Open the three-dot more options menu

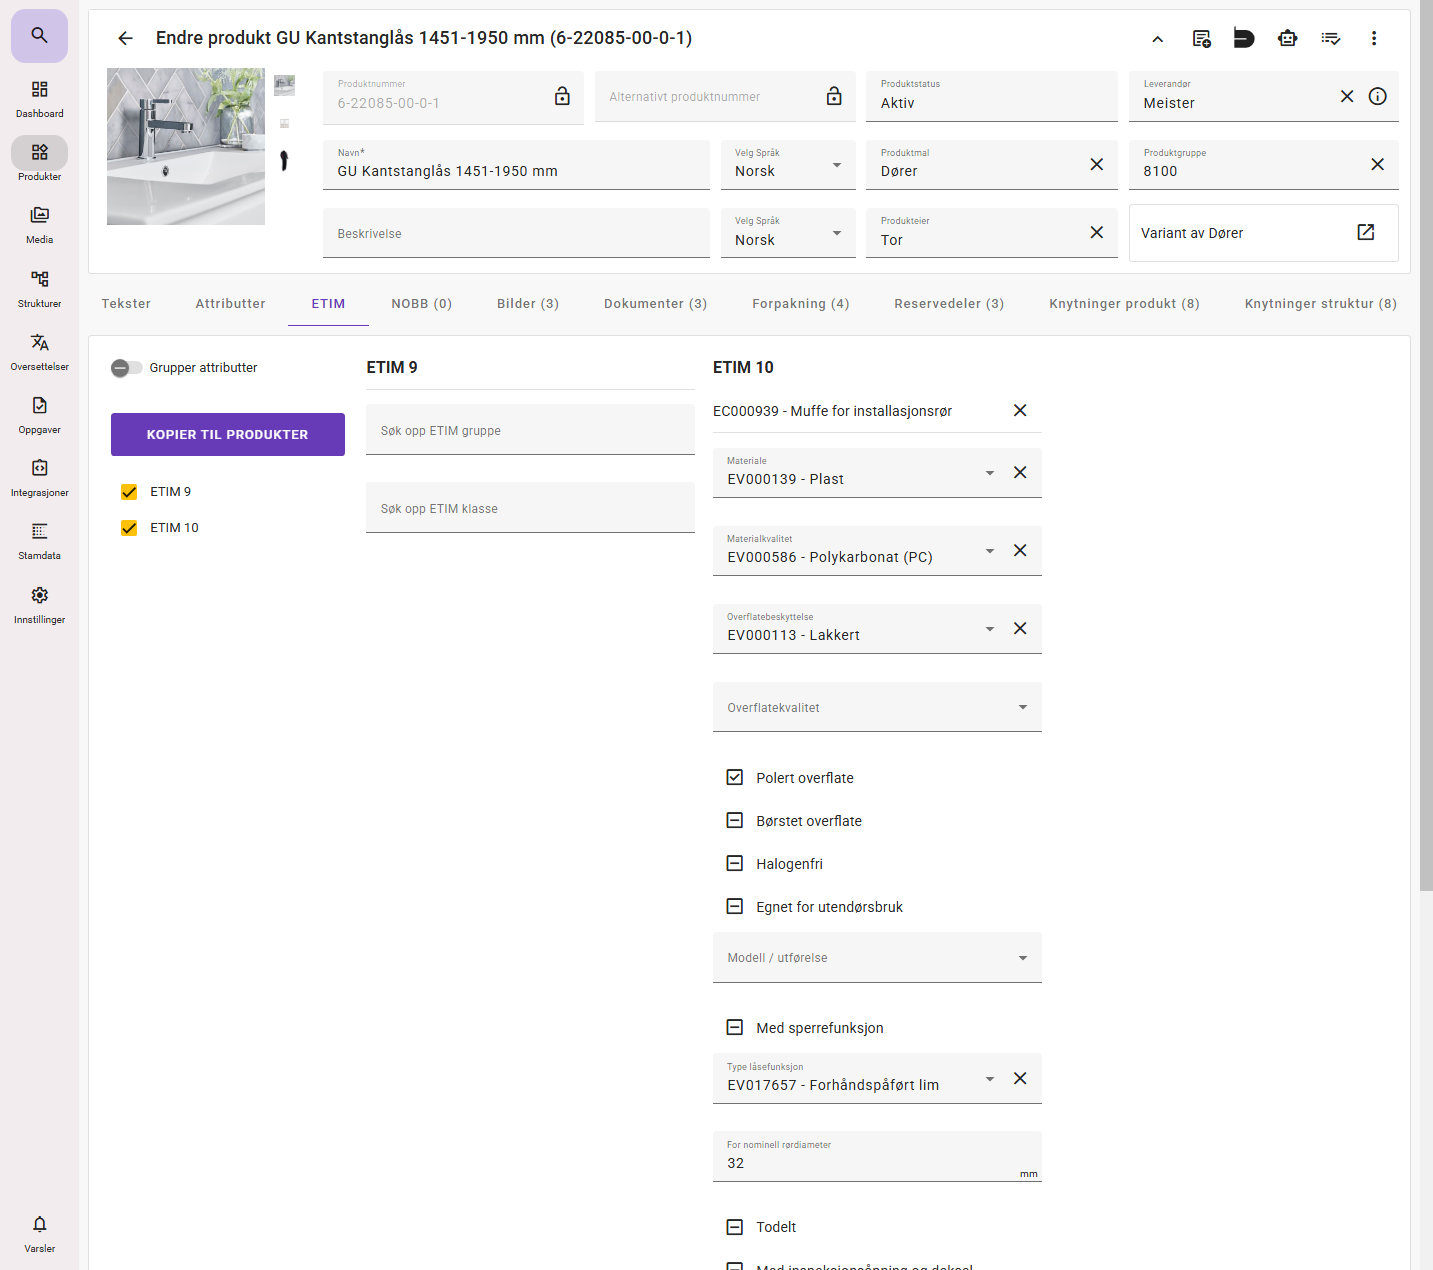[1373, 38]
